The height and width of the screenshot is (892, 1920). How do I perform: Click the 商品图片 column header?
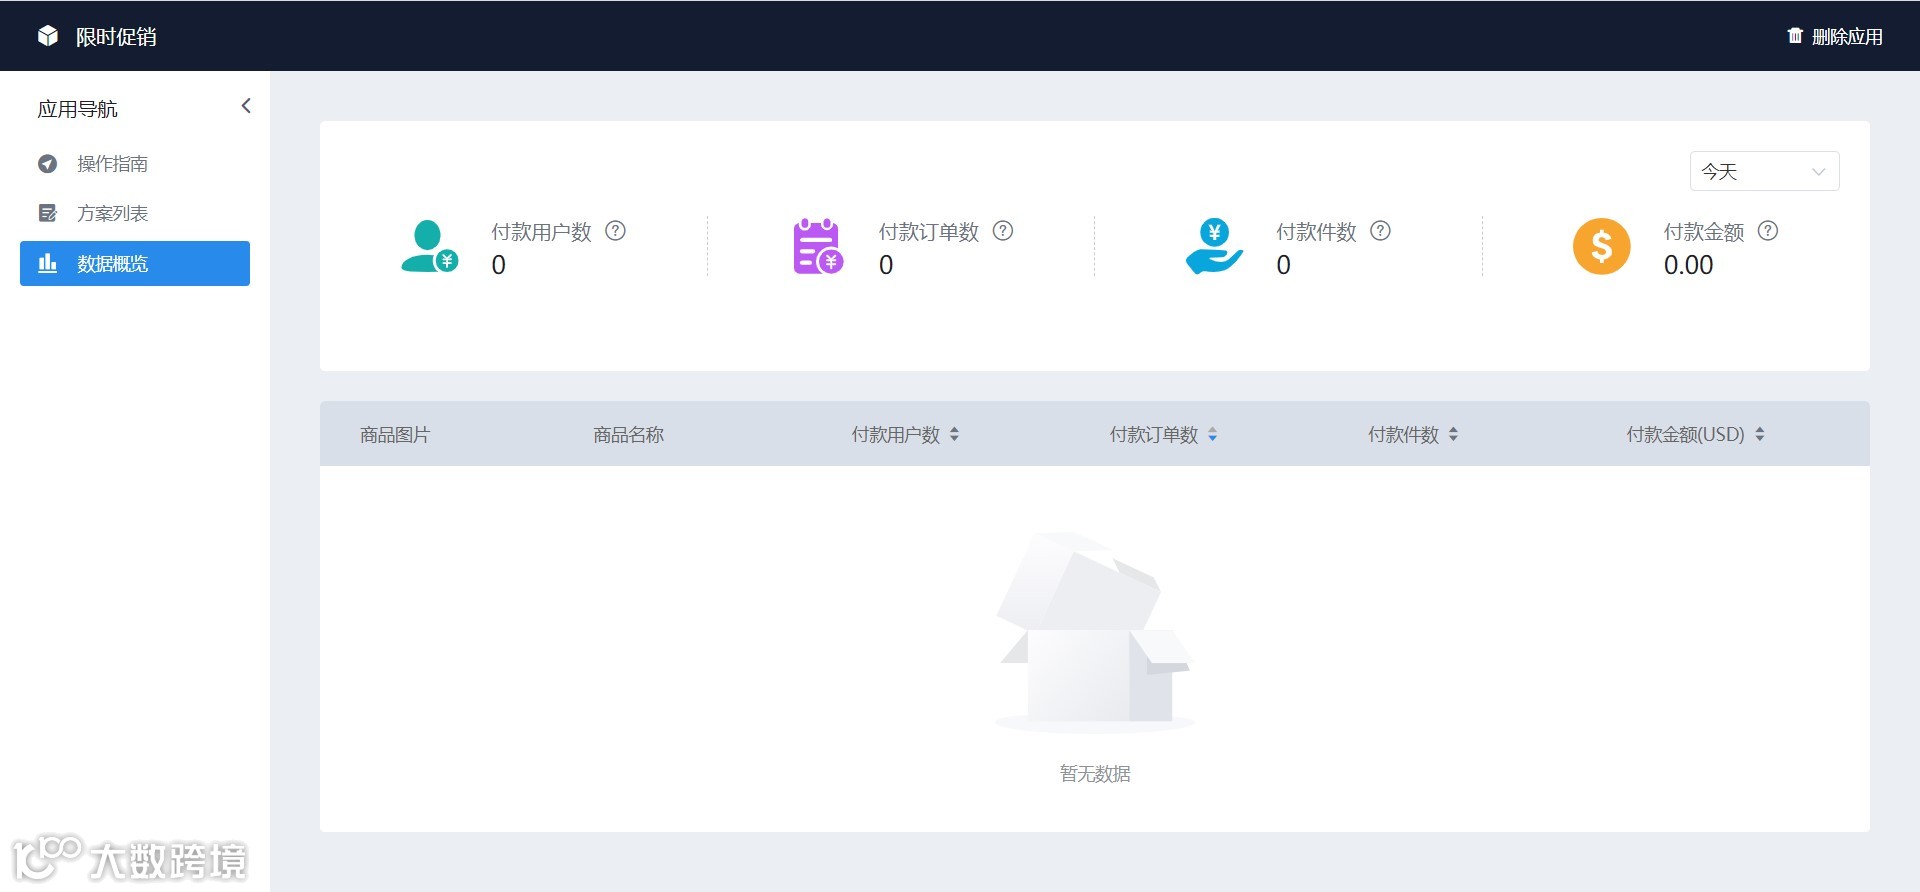395,435
